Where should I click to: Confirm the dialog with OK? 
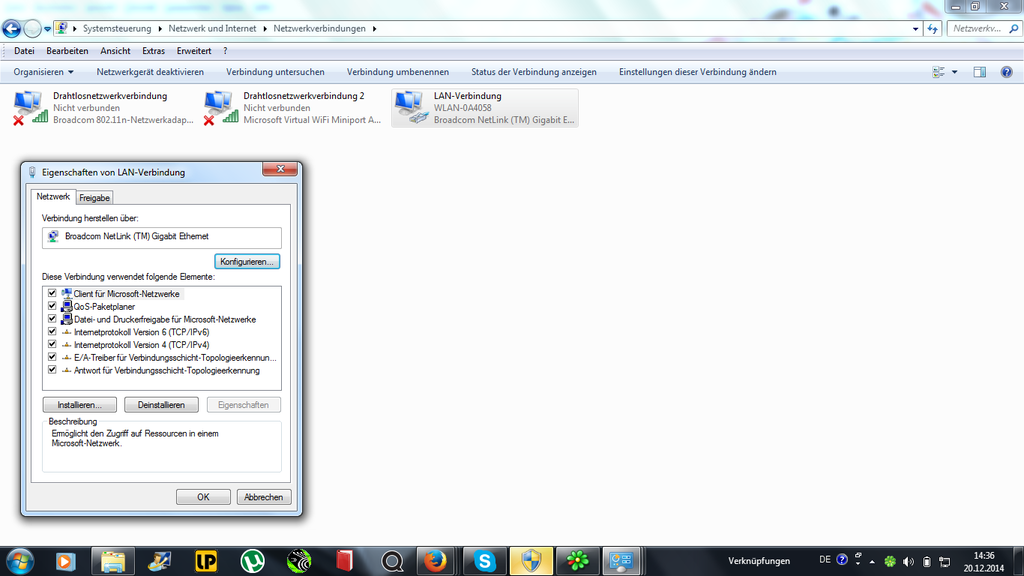(203, 497)
